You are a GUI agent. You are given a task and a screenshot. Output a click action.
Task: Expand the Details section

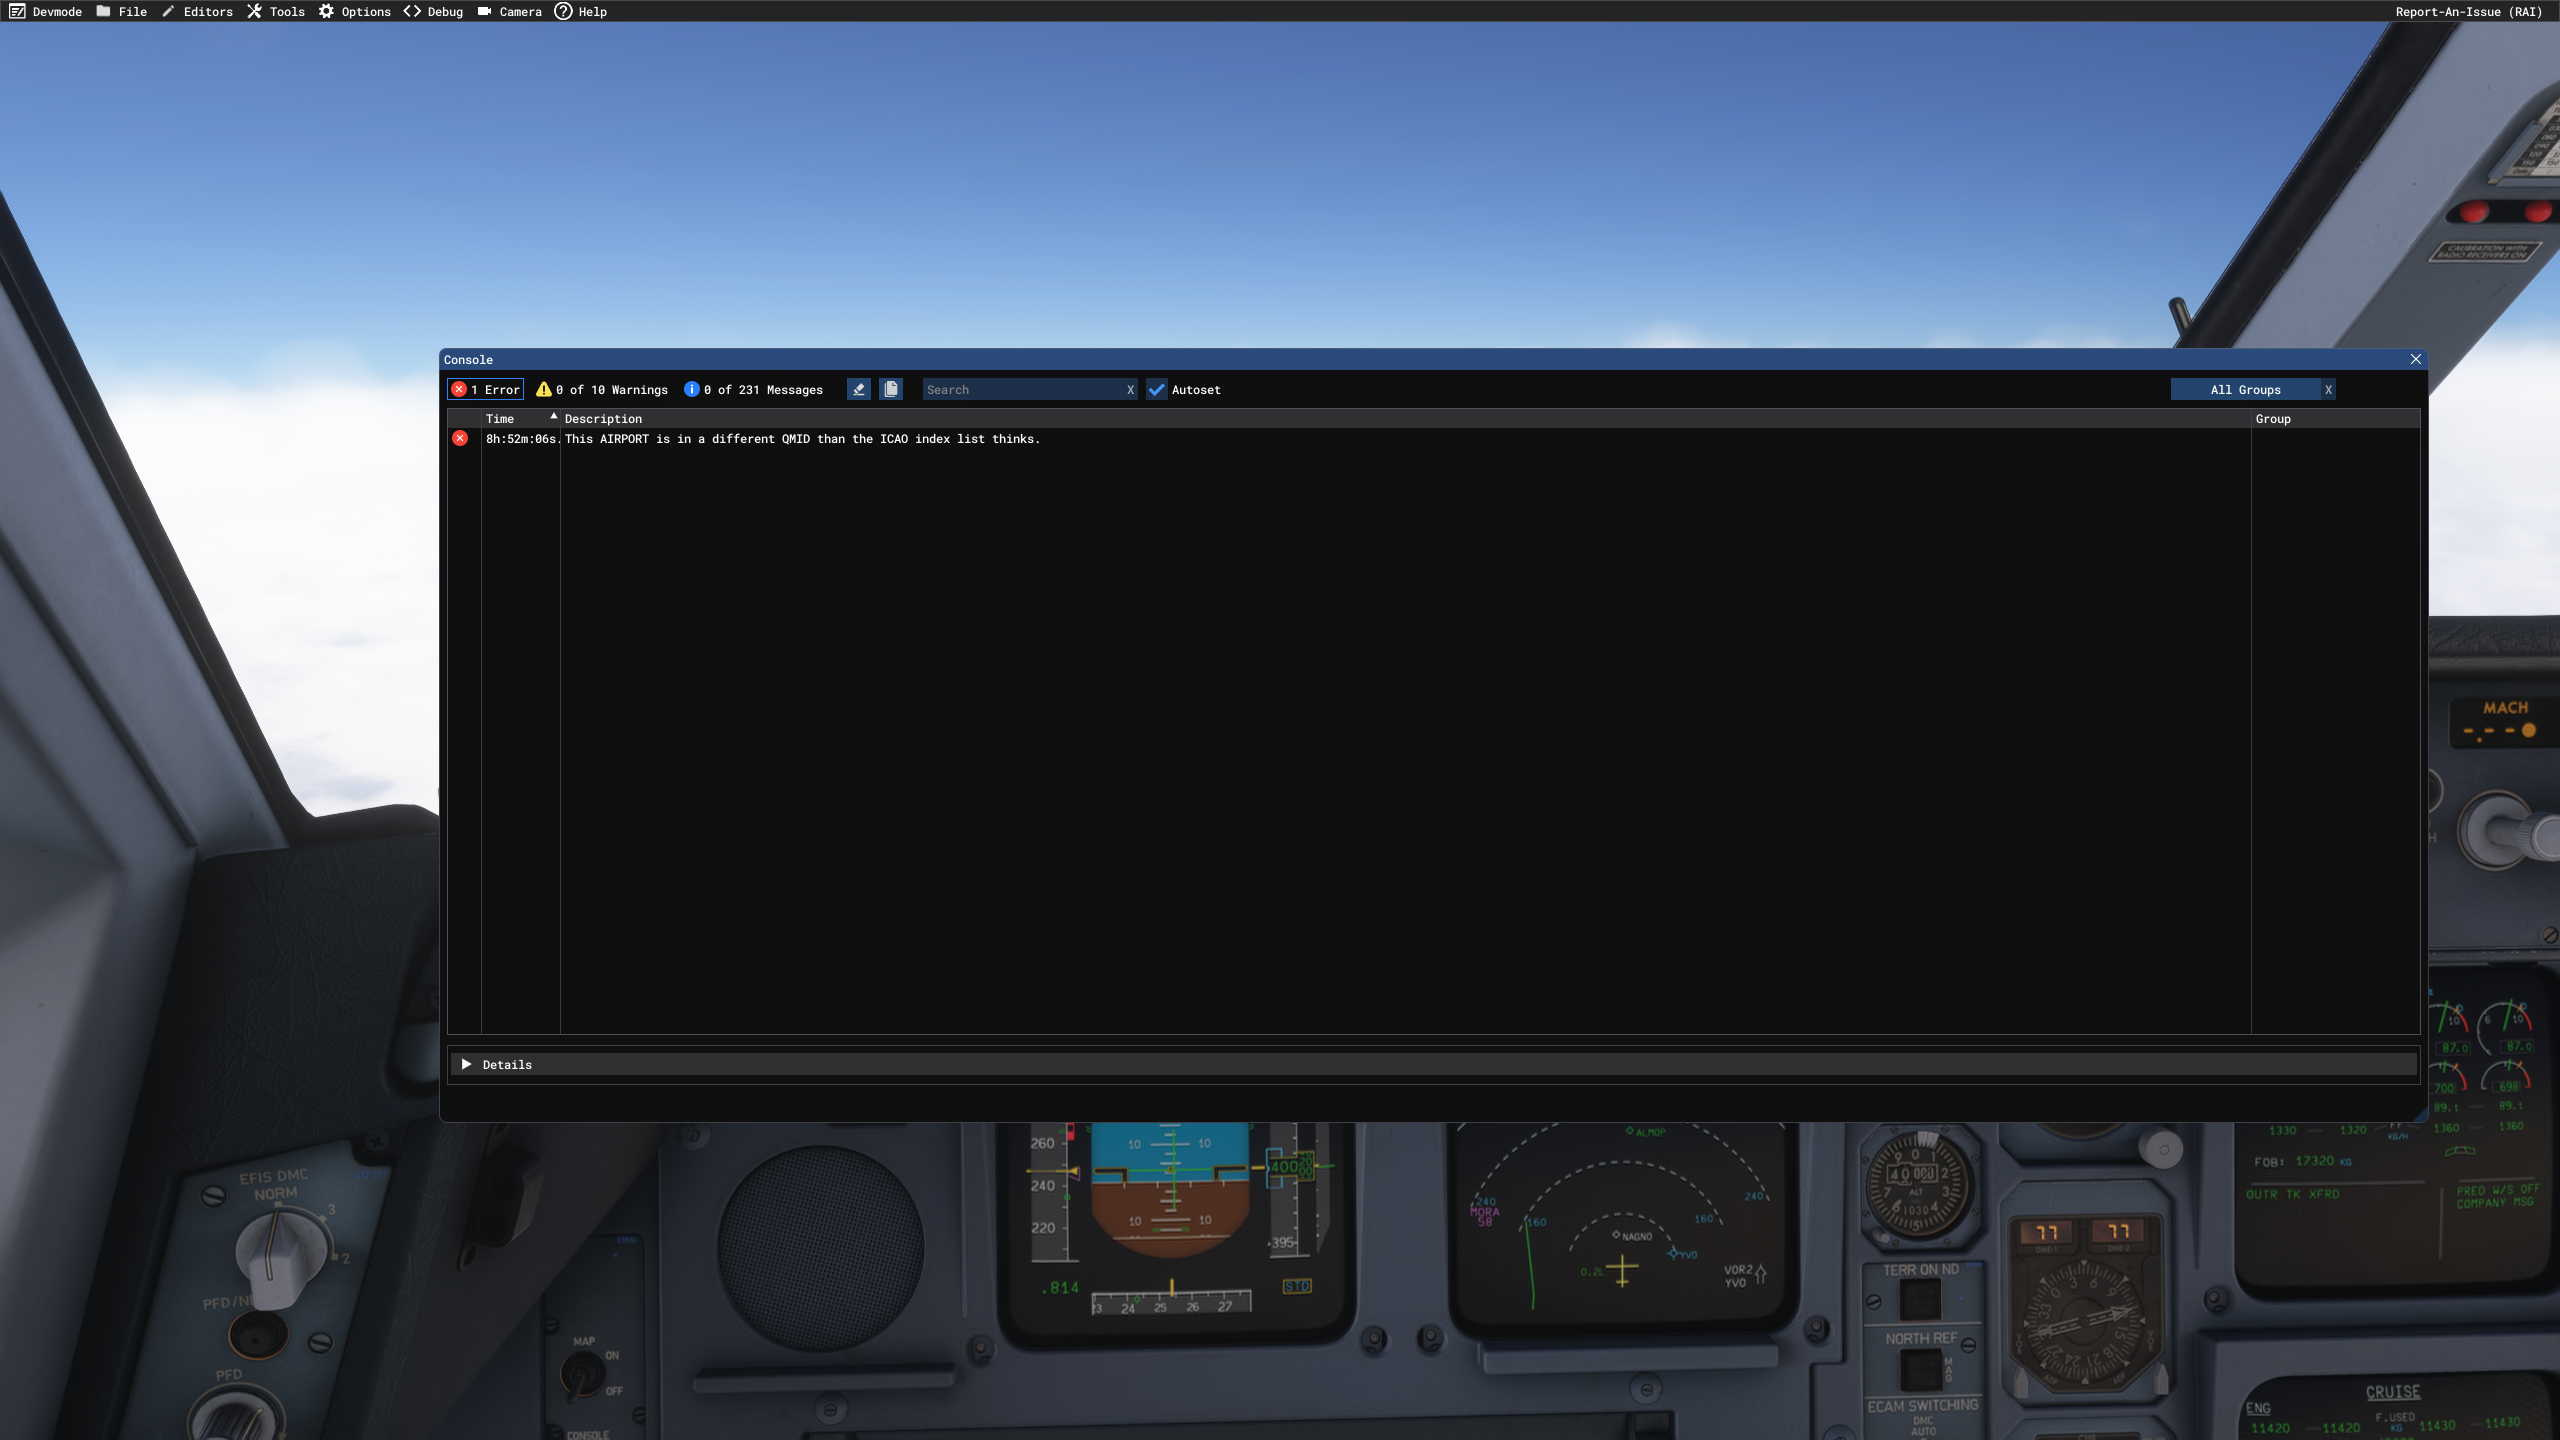click(x=466, y=1064)
